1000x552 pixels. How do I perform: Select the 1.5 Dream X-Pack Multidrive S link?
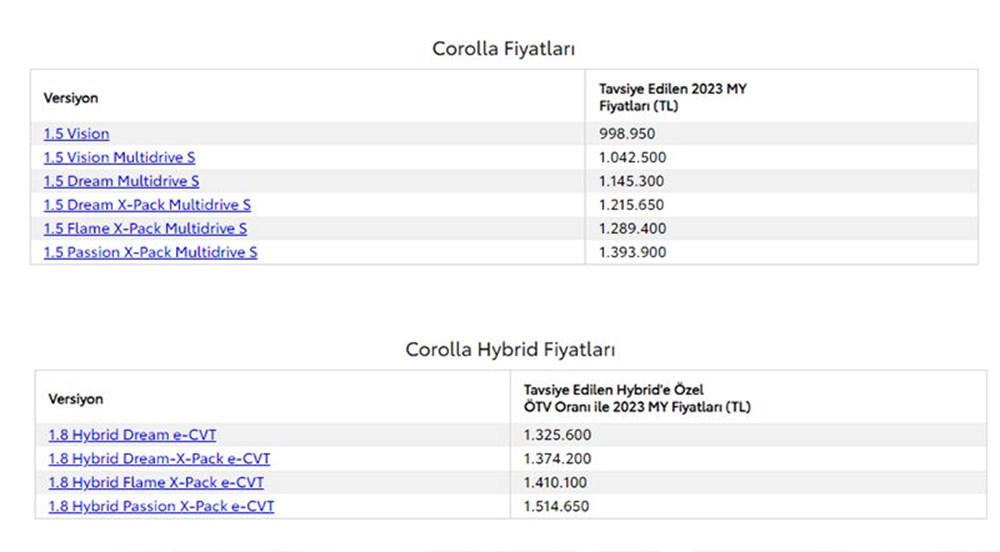click(x=147, y=205)
